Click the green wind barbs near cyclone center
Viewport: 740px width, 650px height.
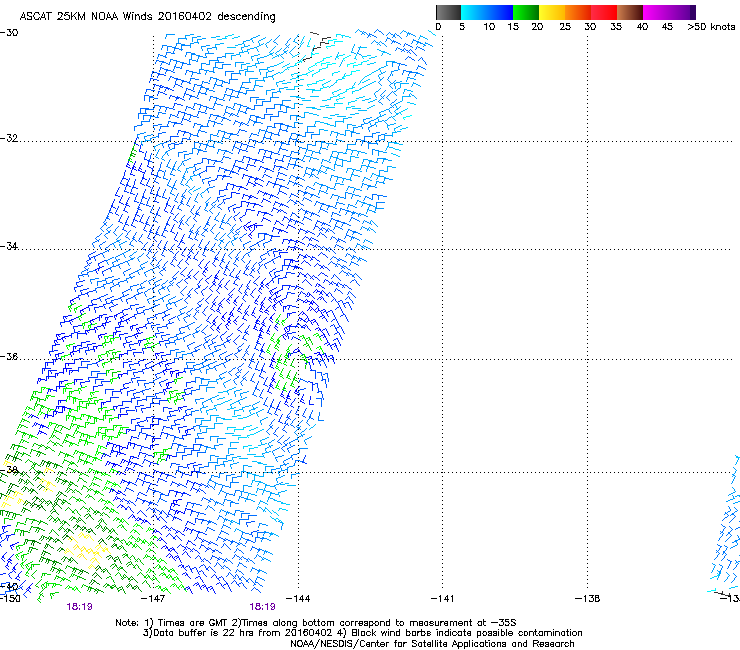(292, 354)
